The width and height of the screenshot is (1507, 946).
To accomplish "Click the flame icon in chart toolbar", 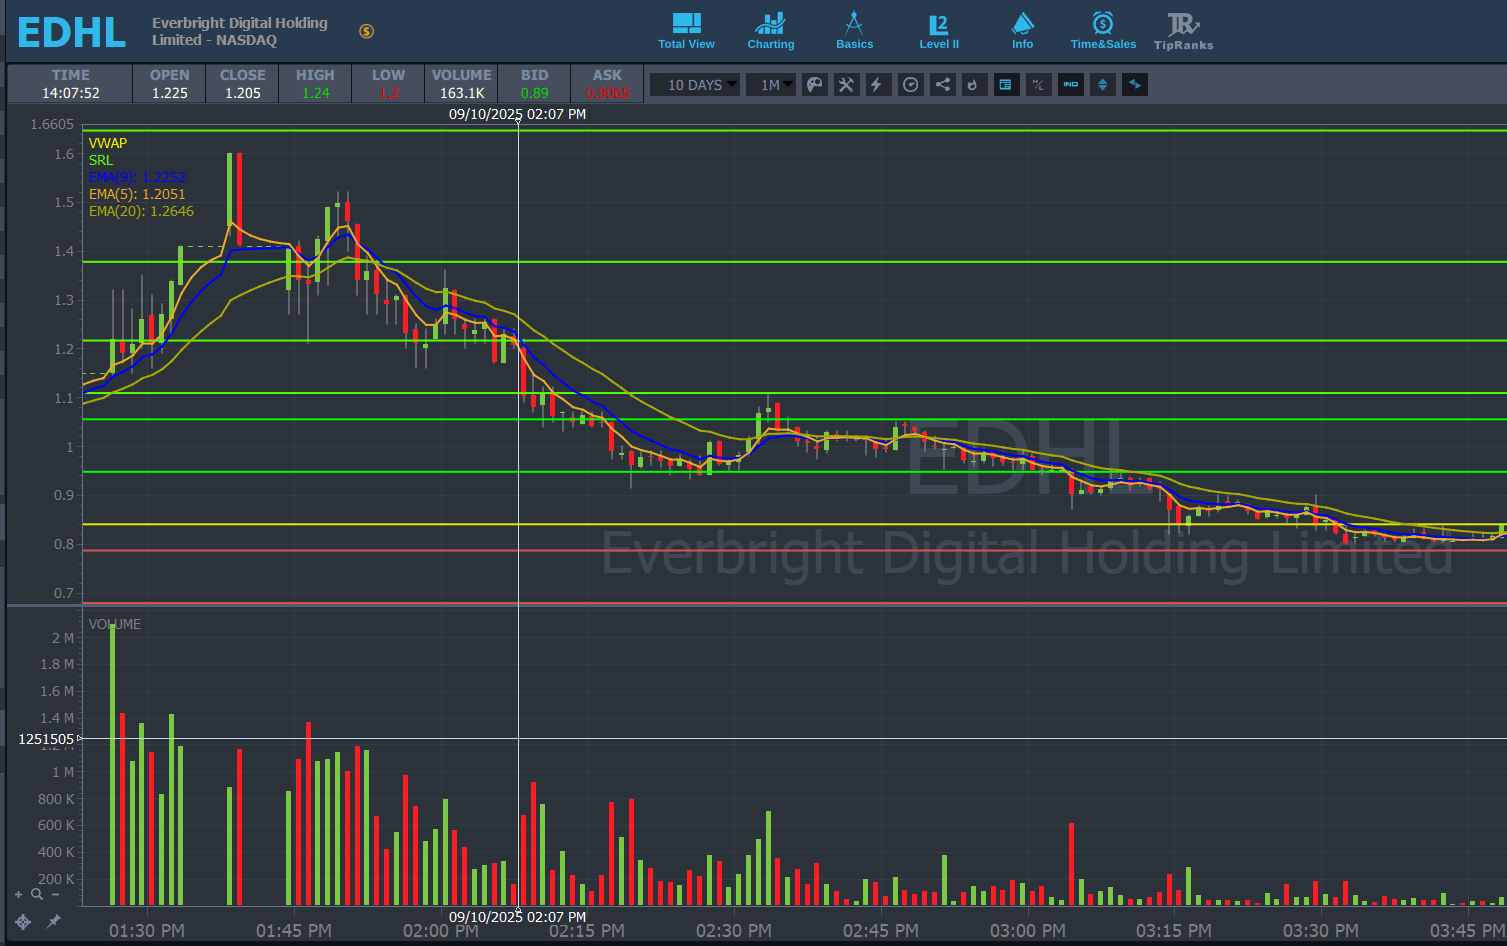I will pos(973,85).
